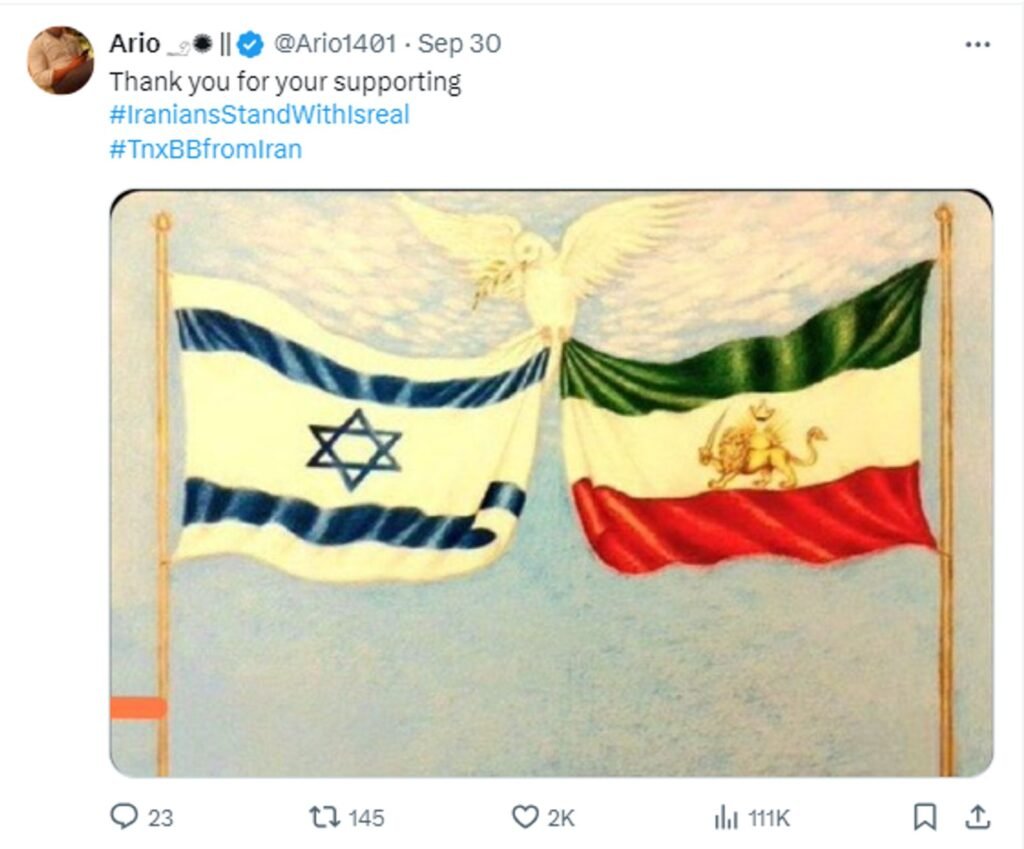This screenshot has width=1024, height=849.
Task: Click the 2K likes count
Action: 561,818
